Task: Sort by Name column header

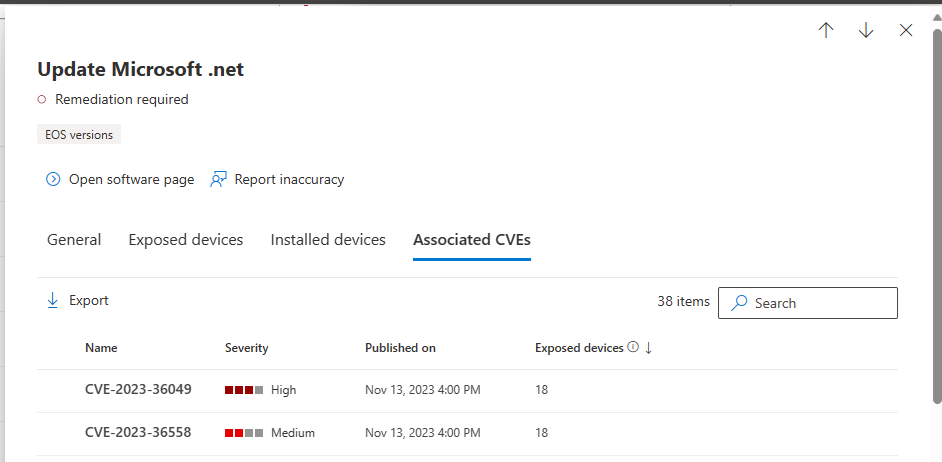Action: point(101,348)
